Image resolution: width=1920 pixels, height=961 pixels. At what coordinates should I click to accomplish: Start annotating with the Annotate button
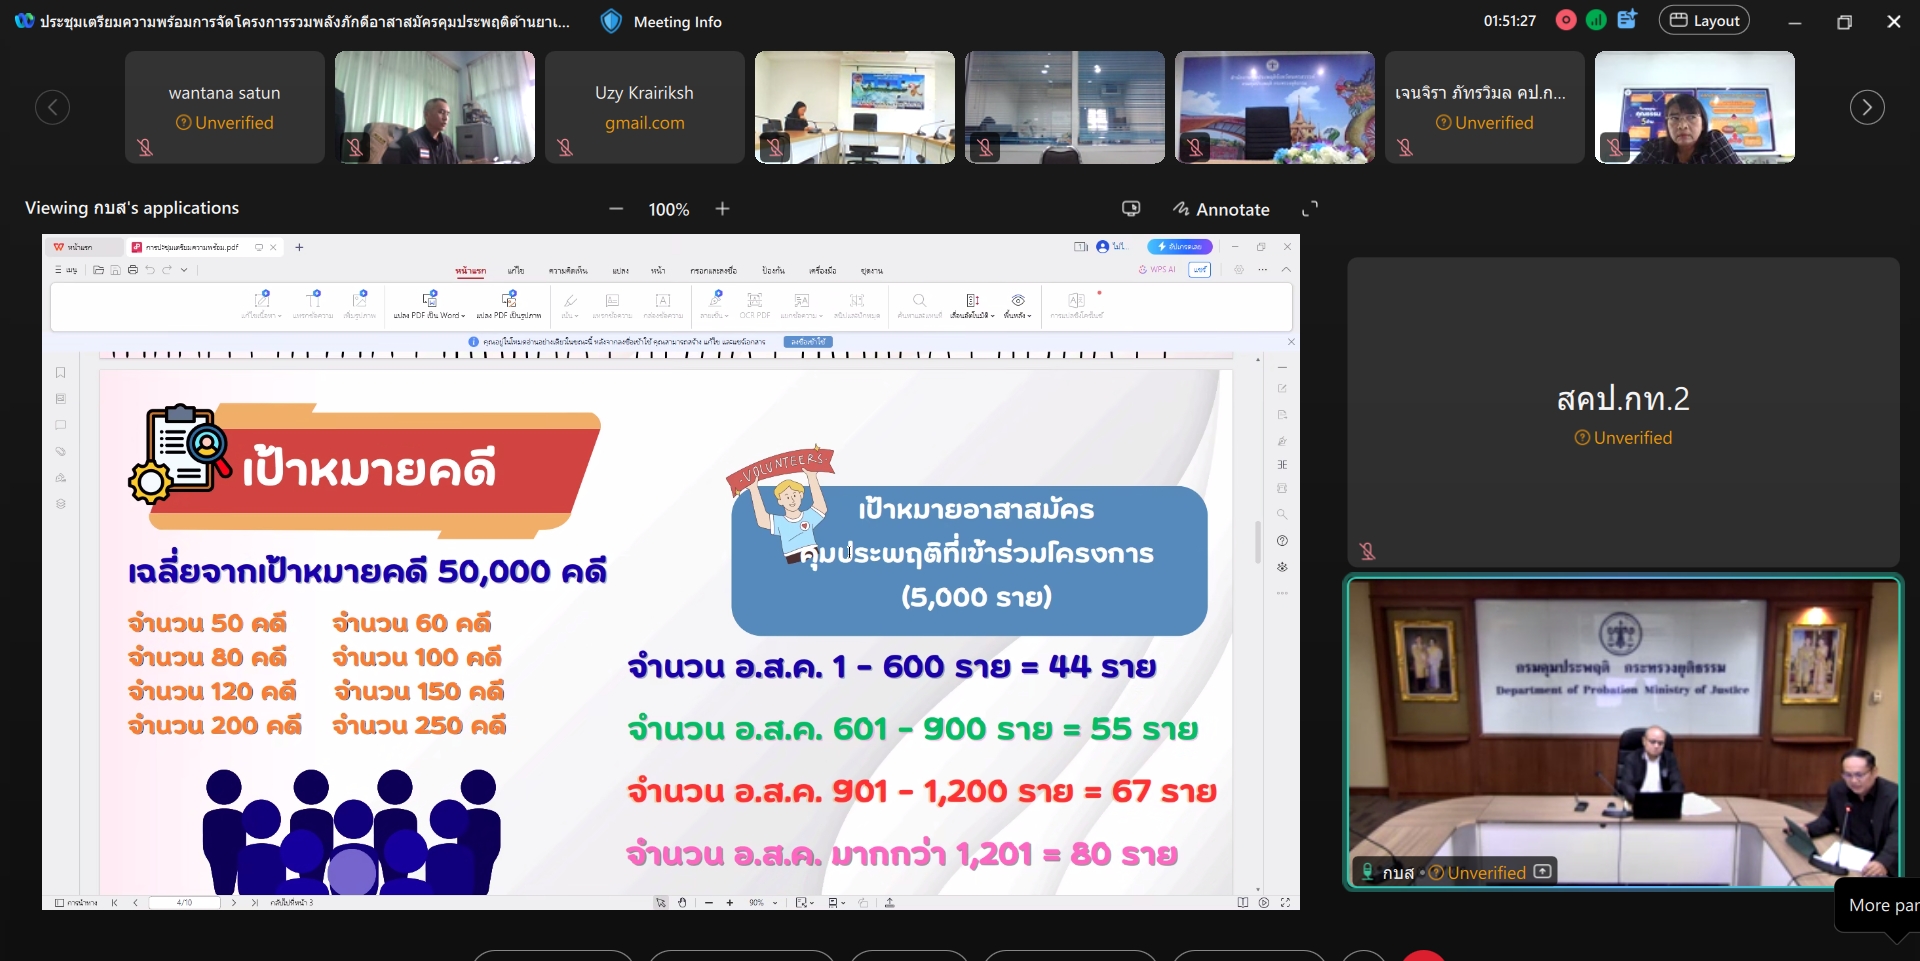pos(1221,209)
